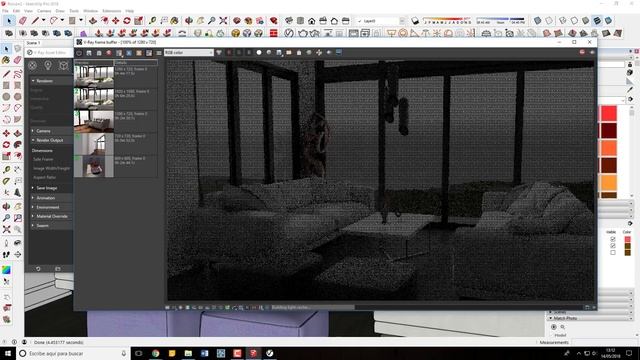Open fifth render history thumbnail 800 x 800
Viewport: 640px width, 360px height.
pyautogui.click(x=94, y=166)
